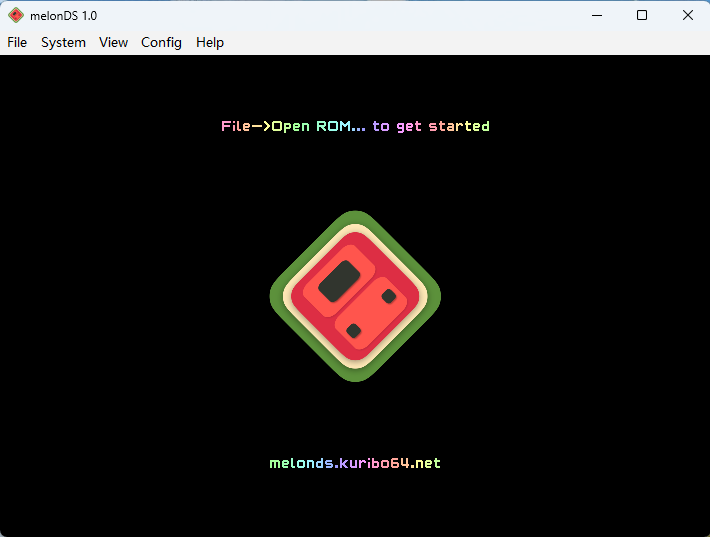710x537 pixels.
Task: Click the melonds.kuribo64.net text
Action: 355,463
